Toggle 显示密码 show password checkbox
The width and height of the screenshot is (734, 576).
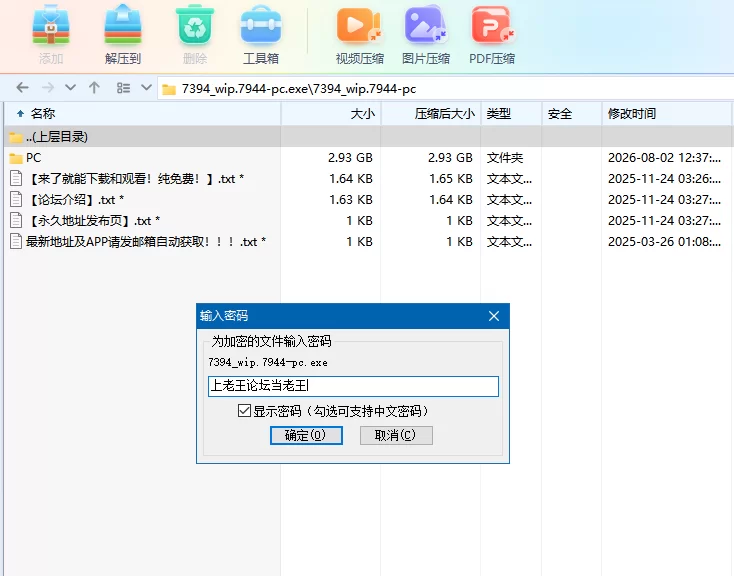244,411
